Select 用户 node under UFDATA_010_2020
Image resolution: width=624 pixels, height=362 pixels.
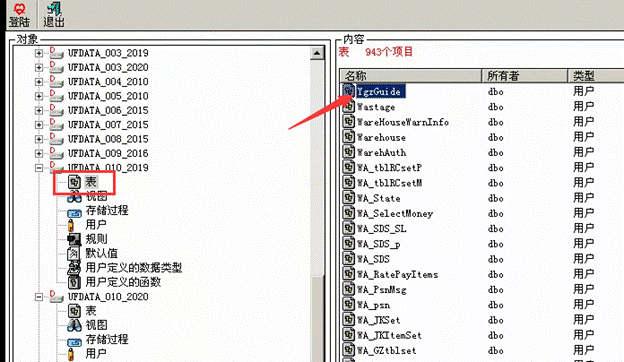(96, 353)
